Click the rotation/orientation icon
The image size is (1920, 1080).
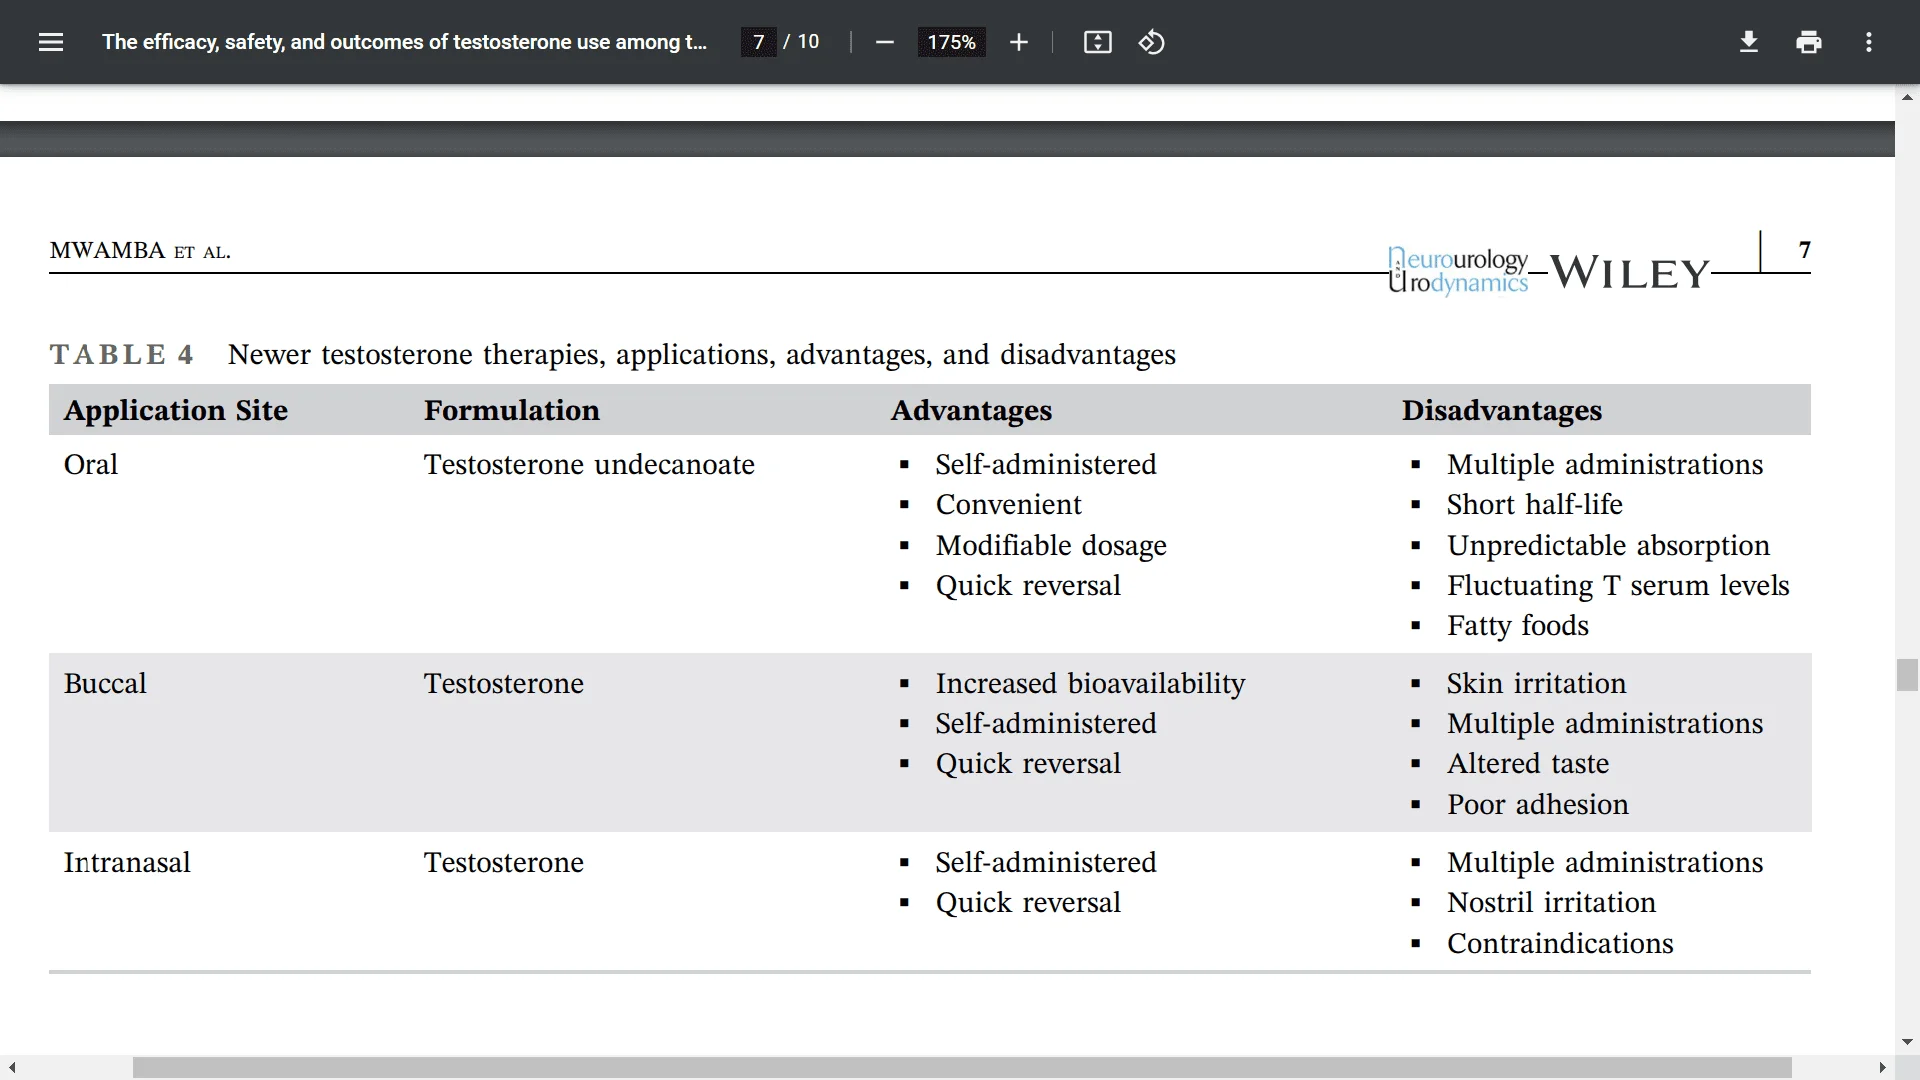tap(1151, 42)
